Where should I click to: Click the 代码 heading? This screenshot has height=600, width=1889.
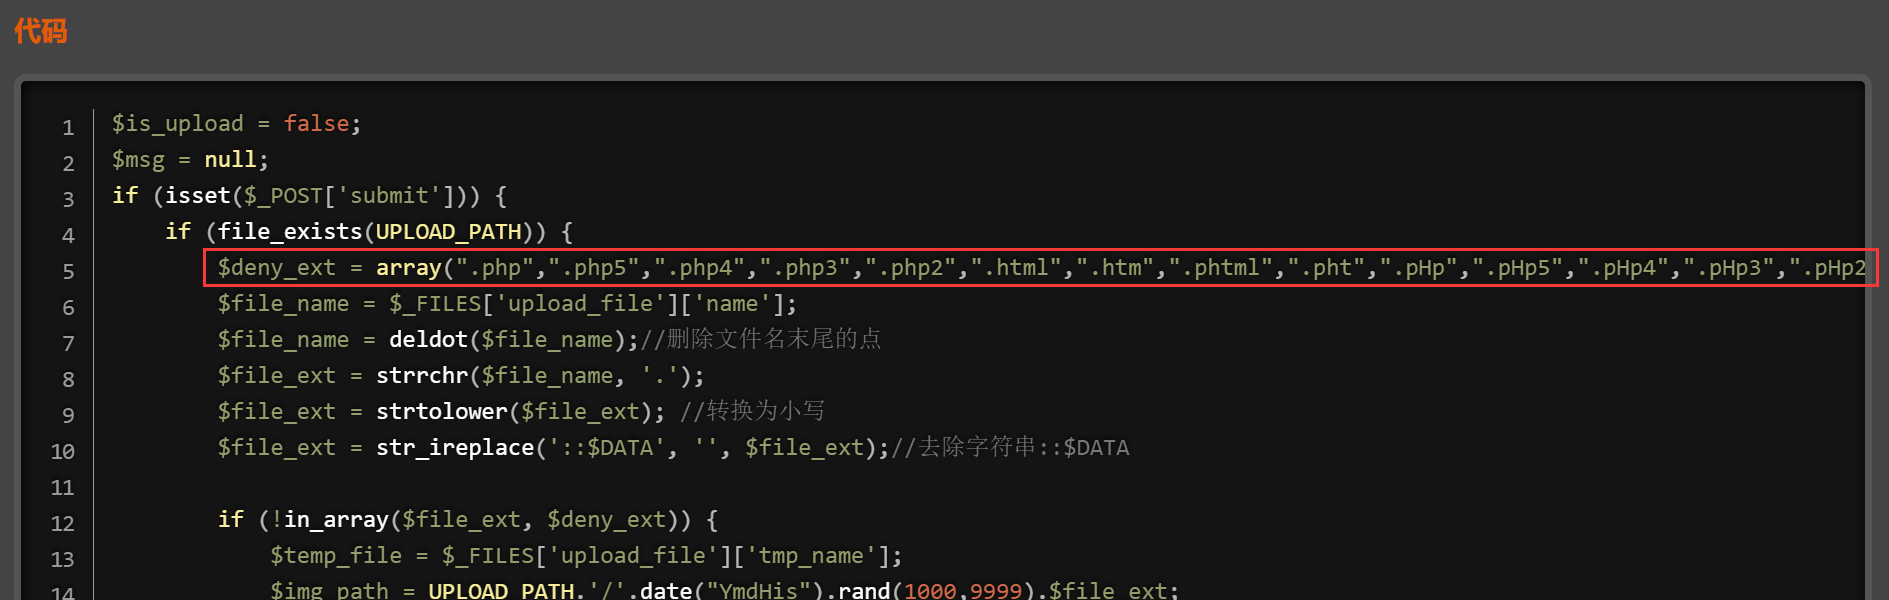41,31
